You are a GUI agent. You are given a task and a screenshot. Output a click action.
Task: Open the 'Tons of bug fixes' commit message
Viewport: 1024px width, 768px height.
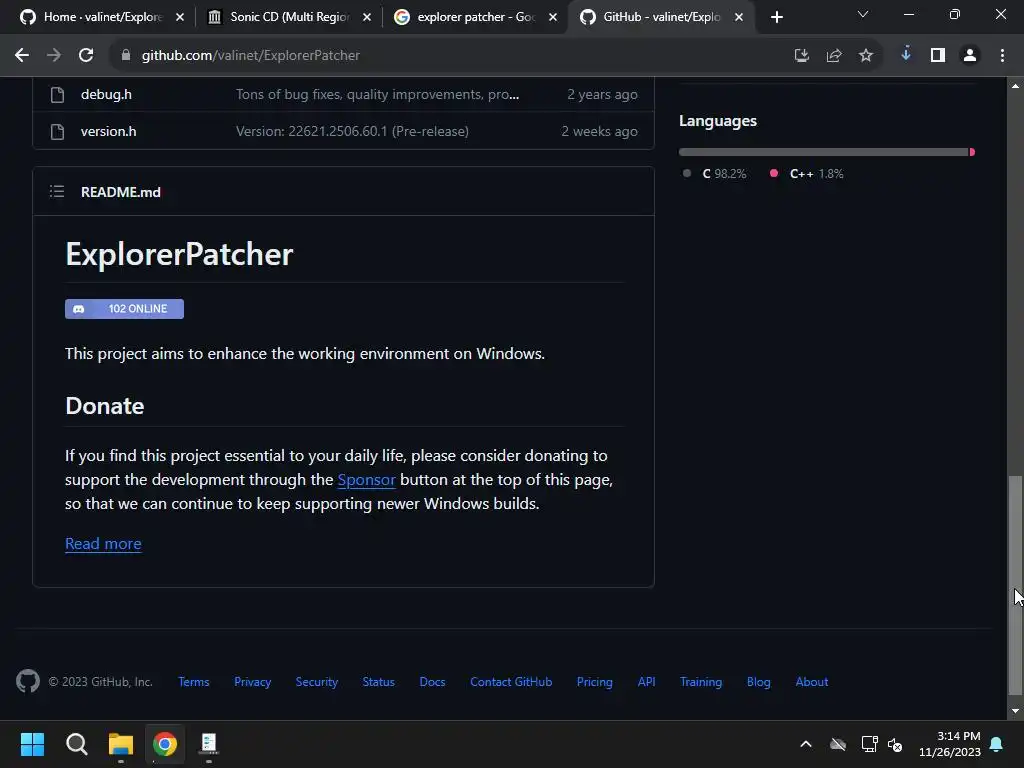click(377, 94)
